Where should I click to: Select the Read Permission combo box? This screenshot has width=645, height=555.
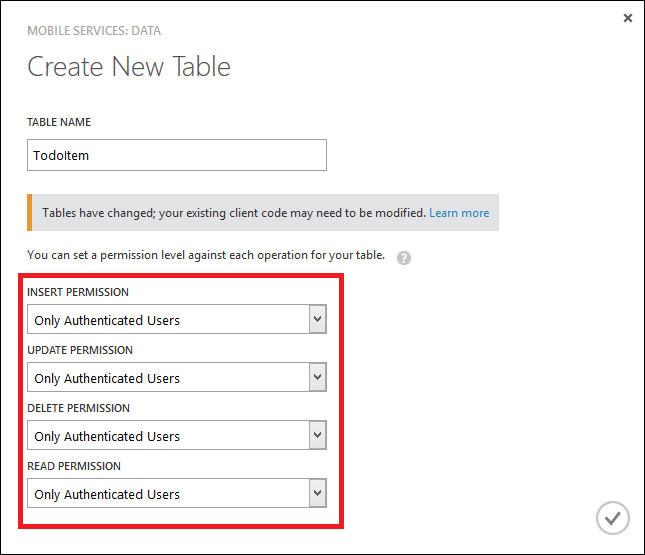tap(177, 493)
